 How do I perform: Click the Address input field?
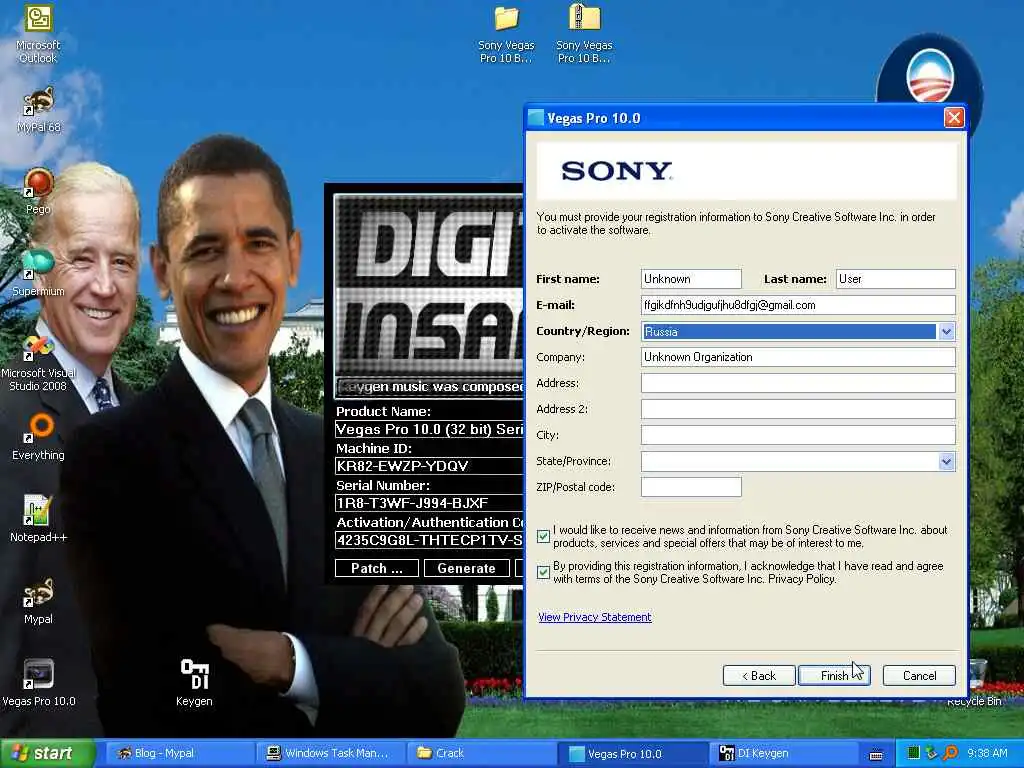tap(798, 383)
